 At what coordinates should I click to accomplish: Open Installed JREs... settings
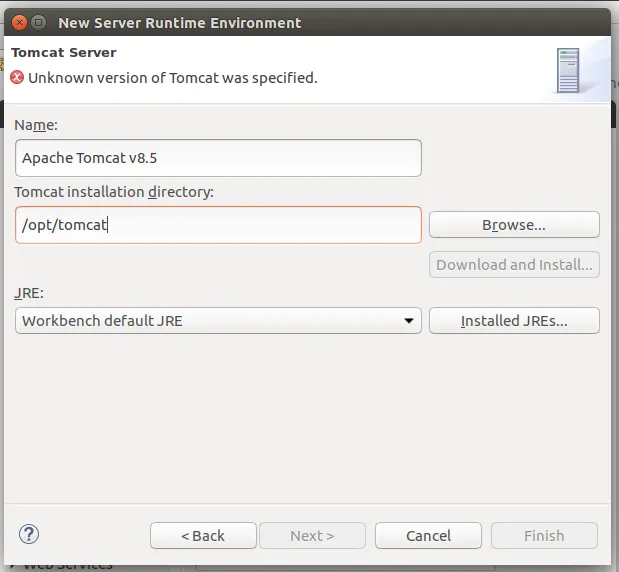click(x=514, y=321)
